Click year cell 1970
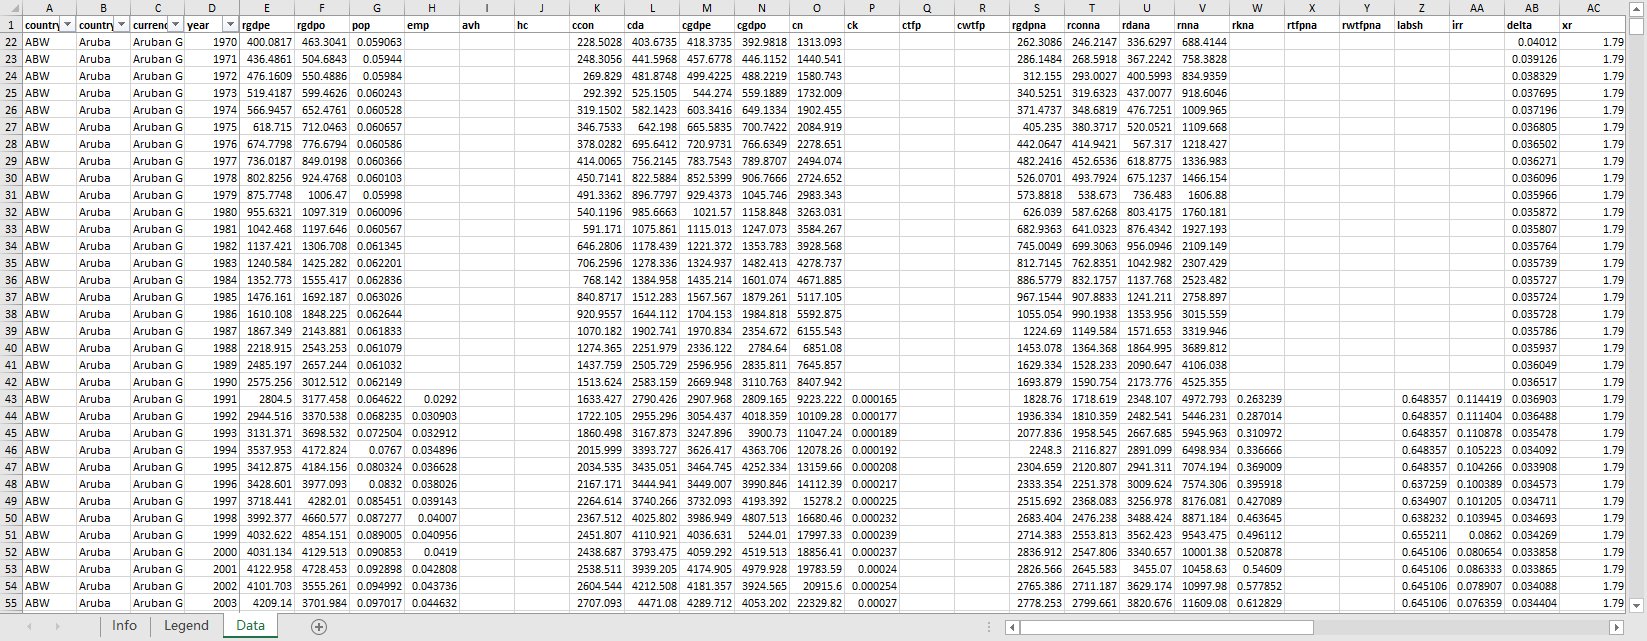Screen dimensions: 1647x641 pos(212,42)
